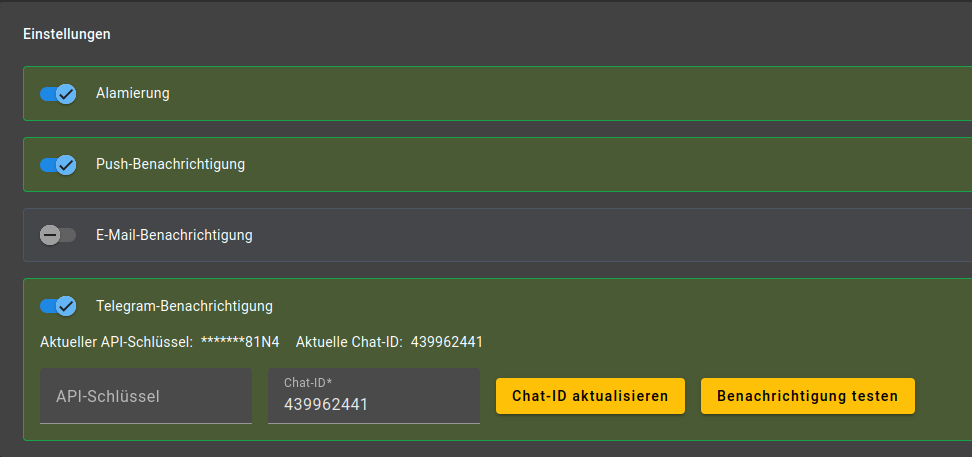Click the Aktueller API-Schlüssel caption
972x457 pixels.
(x=116, y=342)
